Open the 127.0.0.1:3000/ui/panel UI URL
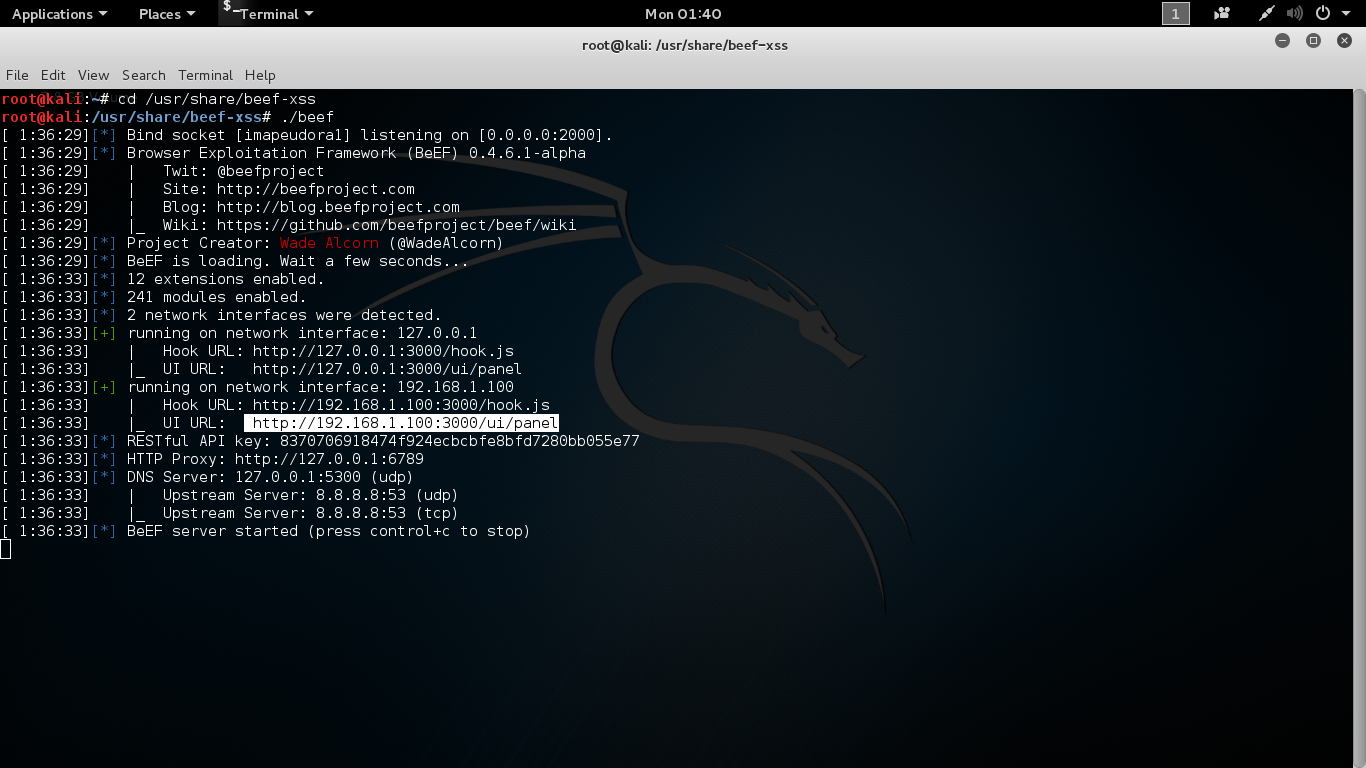Screen dimensions: 1366x768 (387, 369)
